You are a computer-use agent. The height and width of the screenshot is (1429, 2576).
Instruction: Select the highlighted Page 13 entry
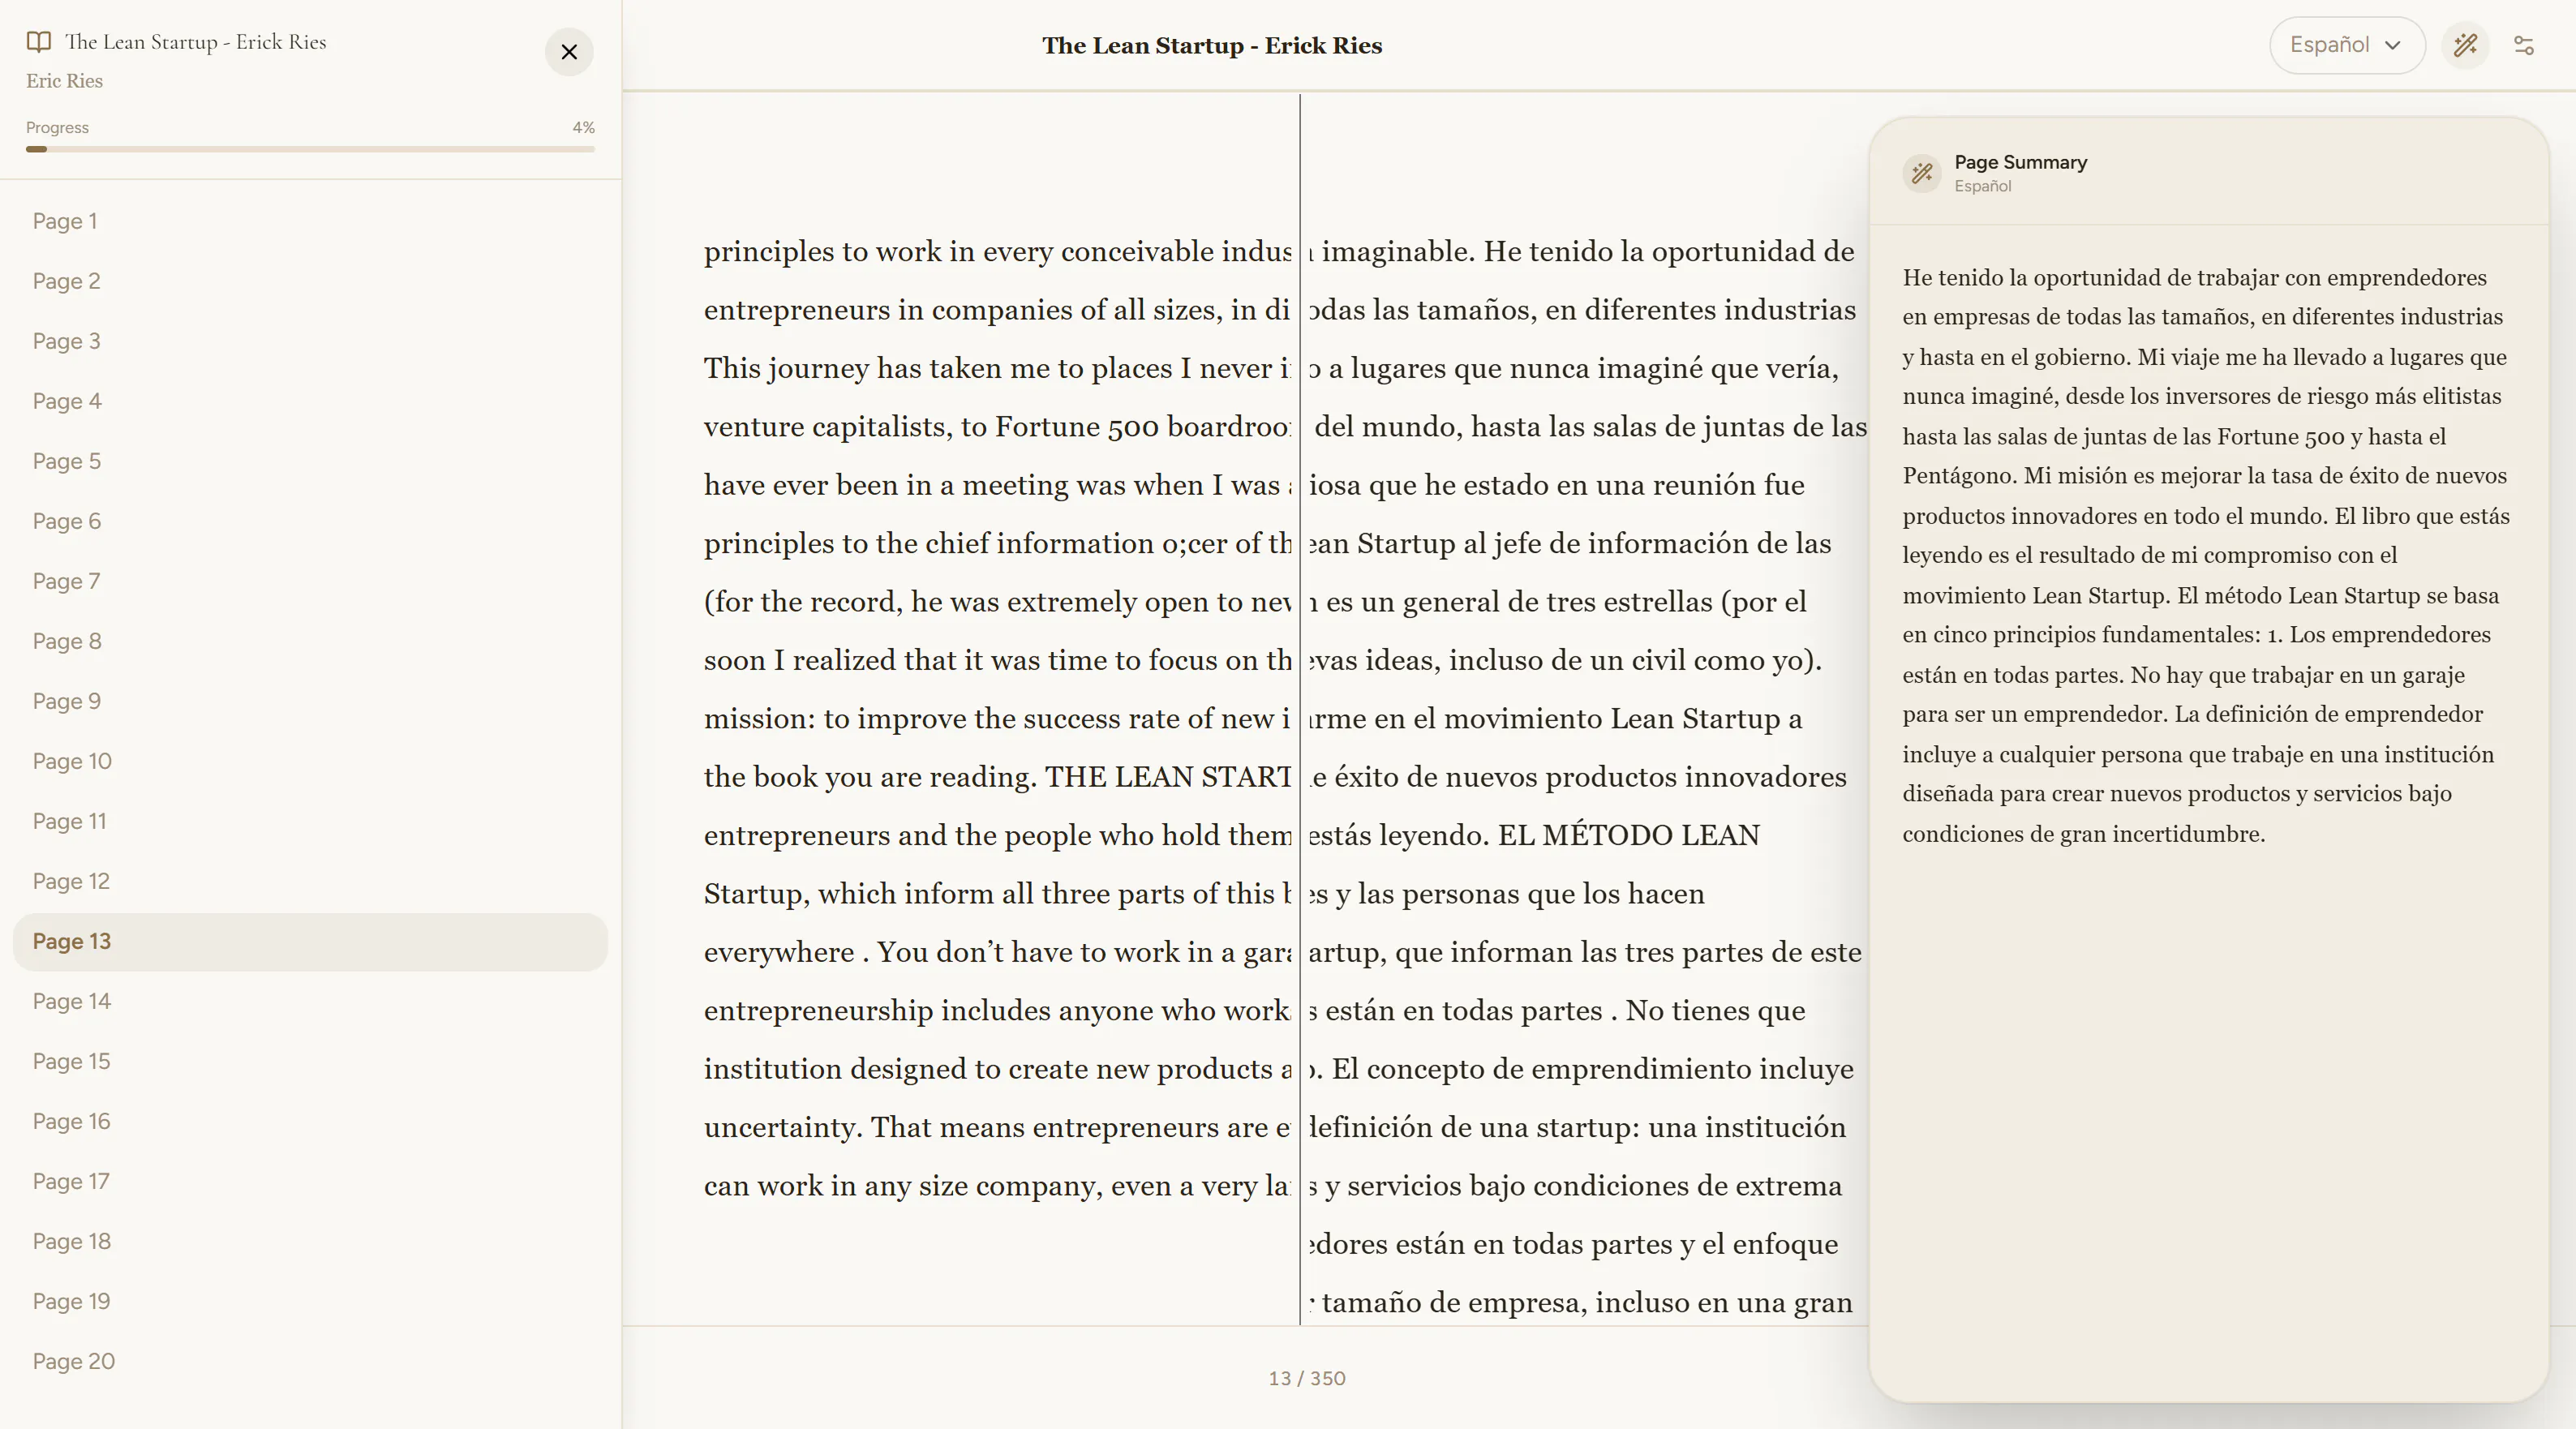point(310,941)
